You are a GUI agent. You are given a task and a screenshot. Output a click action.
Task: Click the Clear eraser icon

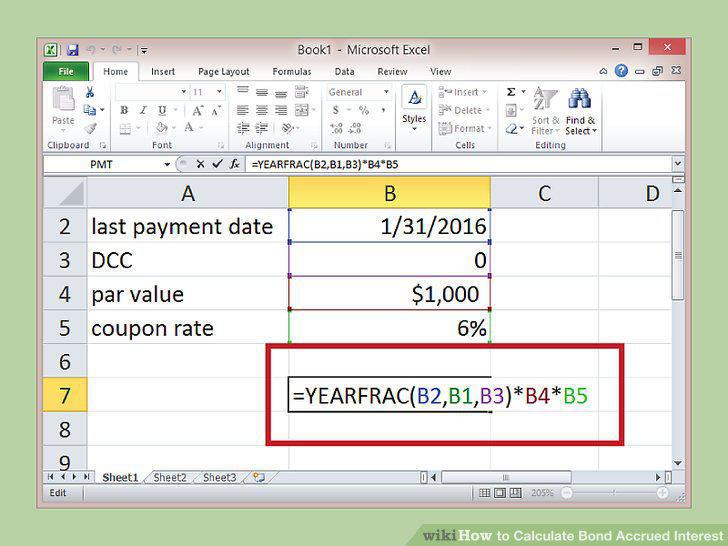(511, 128)
